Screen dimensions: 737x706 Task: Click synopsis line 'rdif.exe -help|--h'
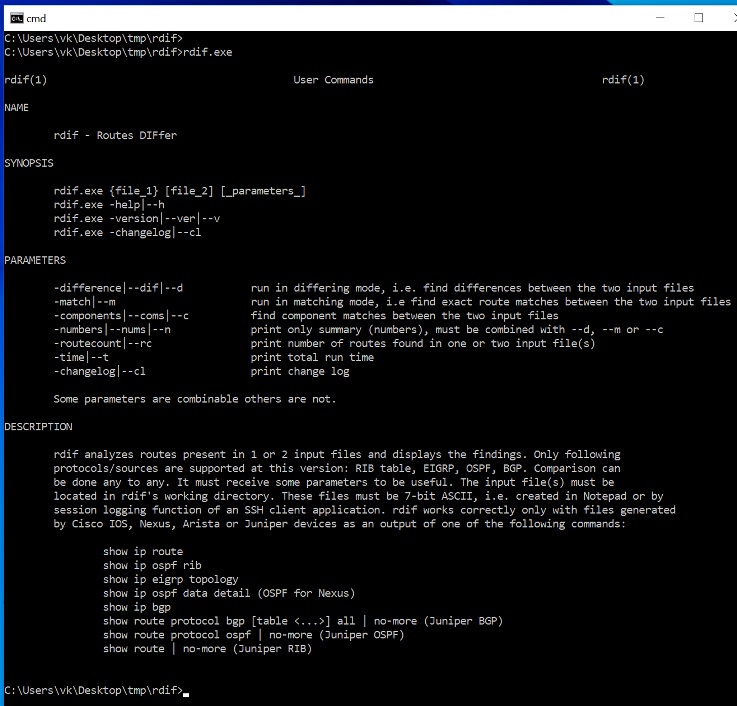pyautogui.click(x=109, y=204)
